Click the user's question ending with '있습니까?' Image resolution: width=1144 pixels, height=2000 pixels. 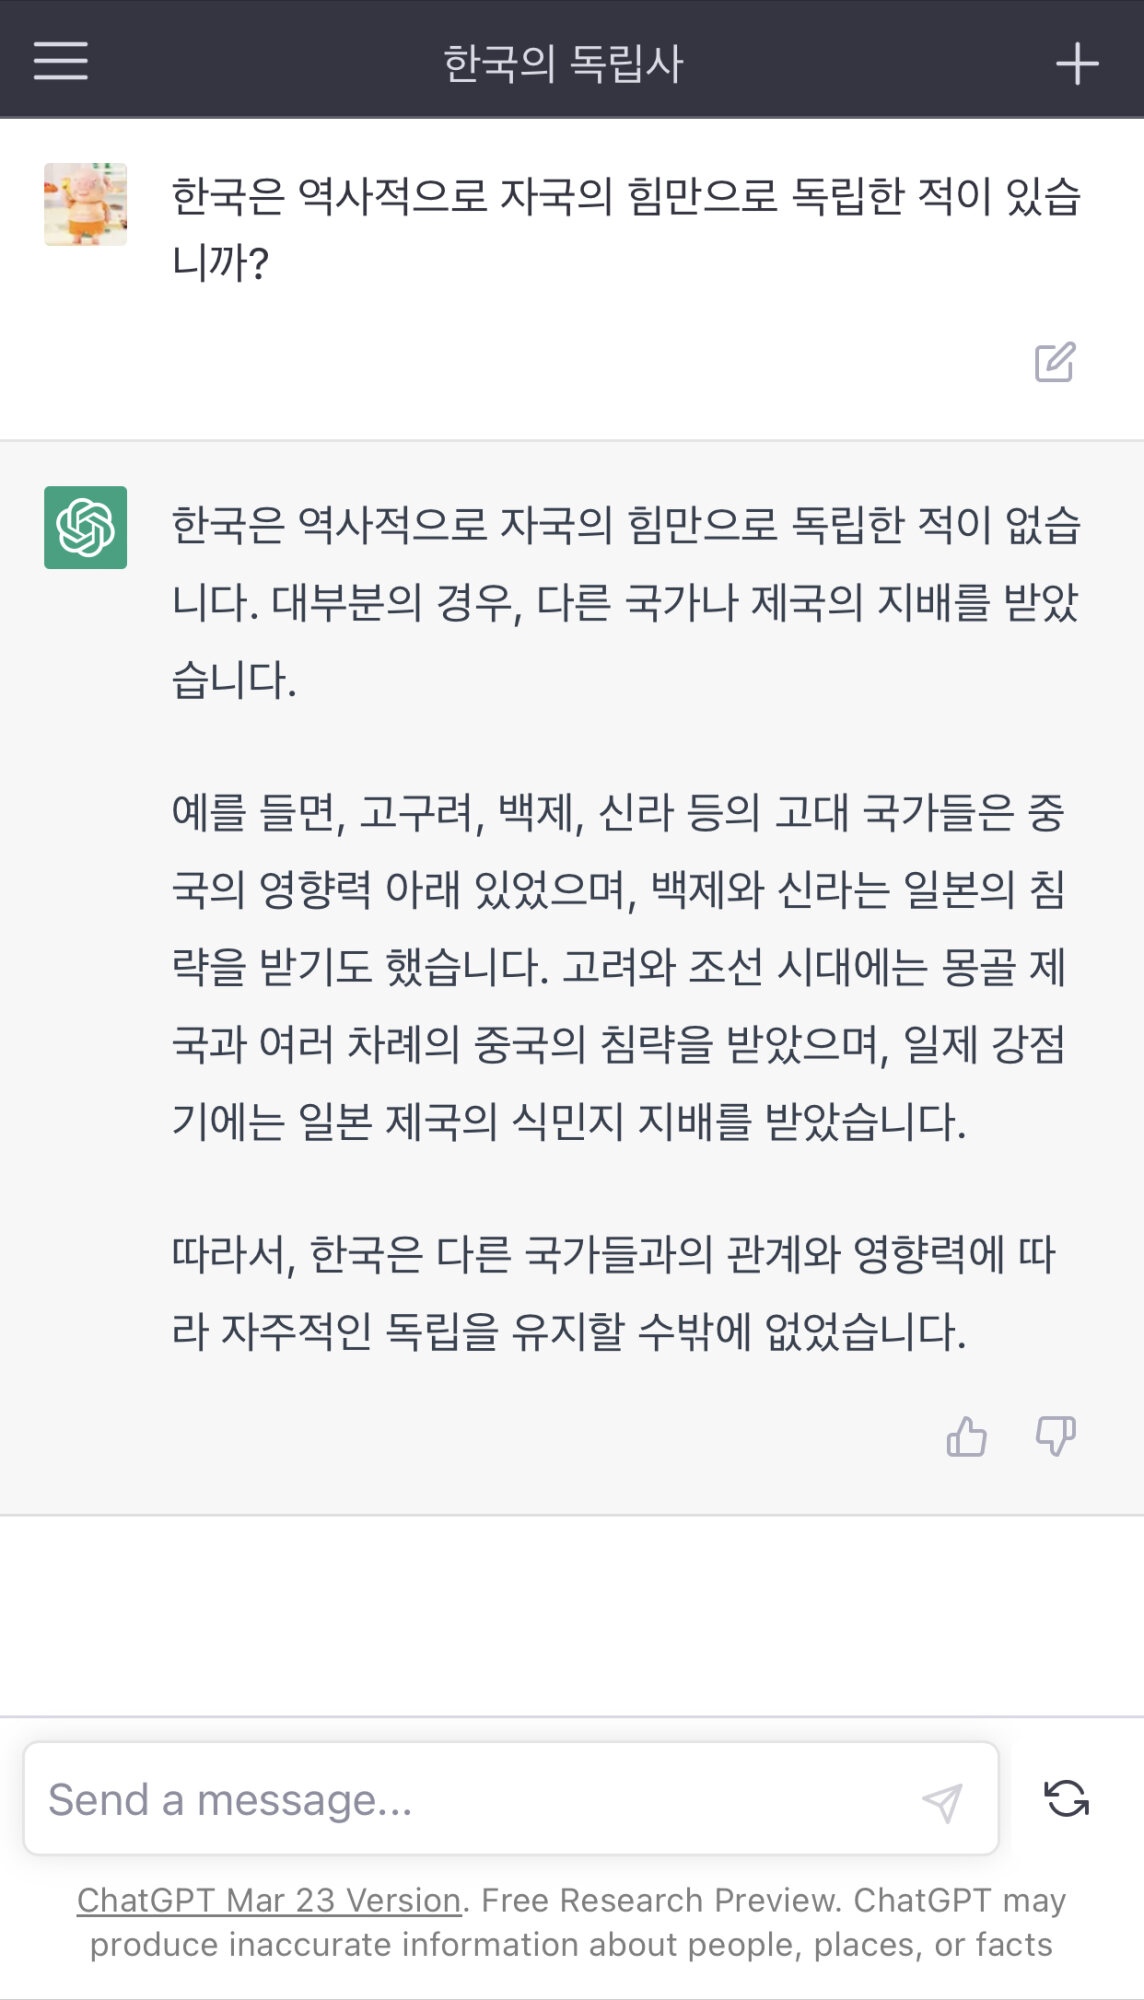point(625,228)
